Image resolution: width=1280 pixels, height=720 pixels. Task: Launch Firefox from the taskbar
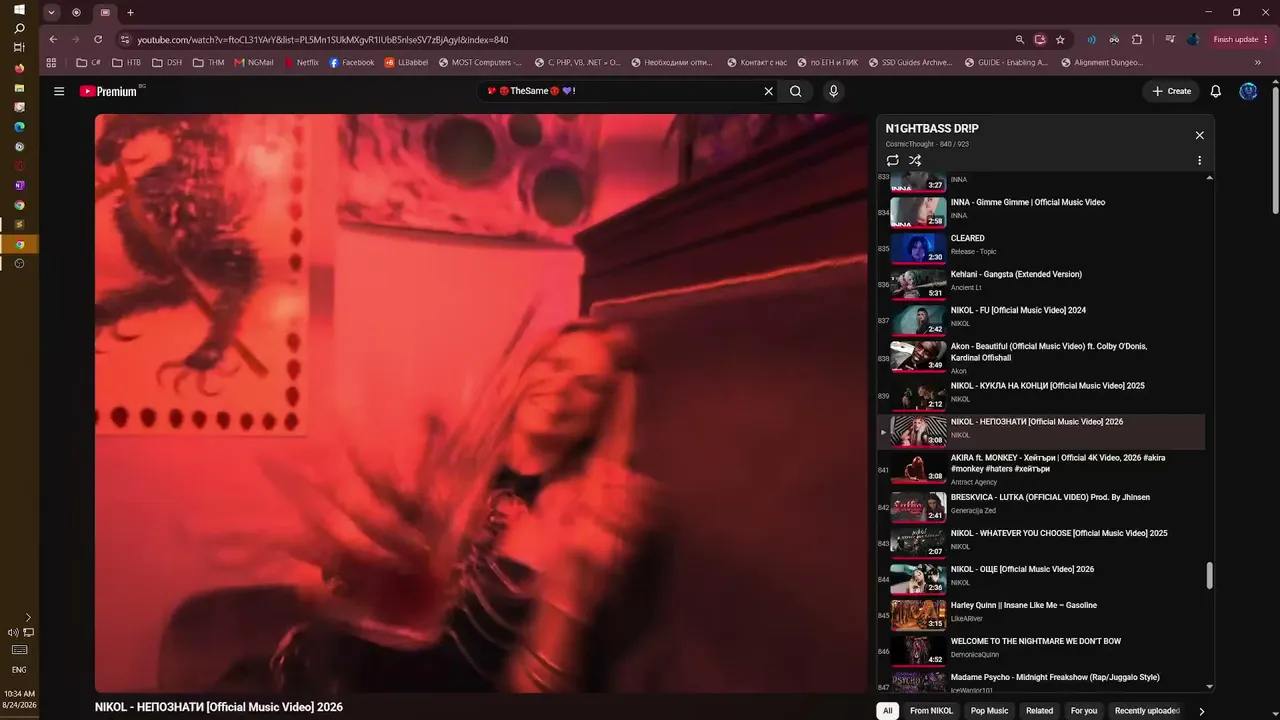click(x=19, y=68)
